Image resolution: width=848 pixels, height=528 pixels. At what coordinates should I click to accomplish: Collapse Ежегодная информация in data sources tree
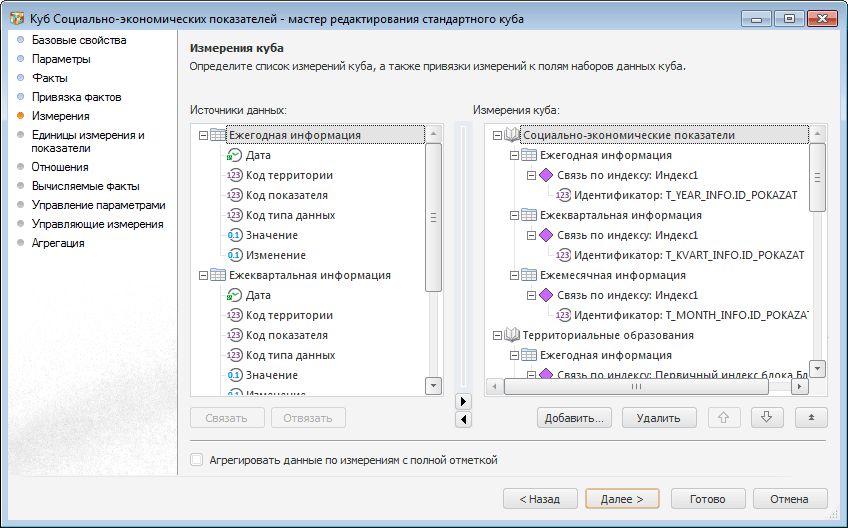tap(204, 135)
